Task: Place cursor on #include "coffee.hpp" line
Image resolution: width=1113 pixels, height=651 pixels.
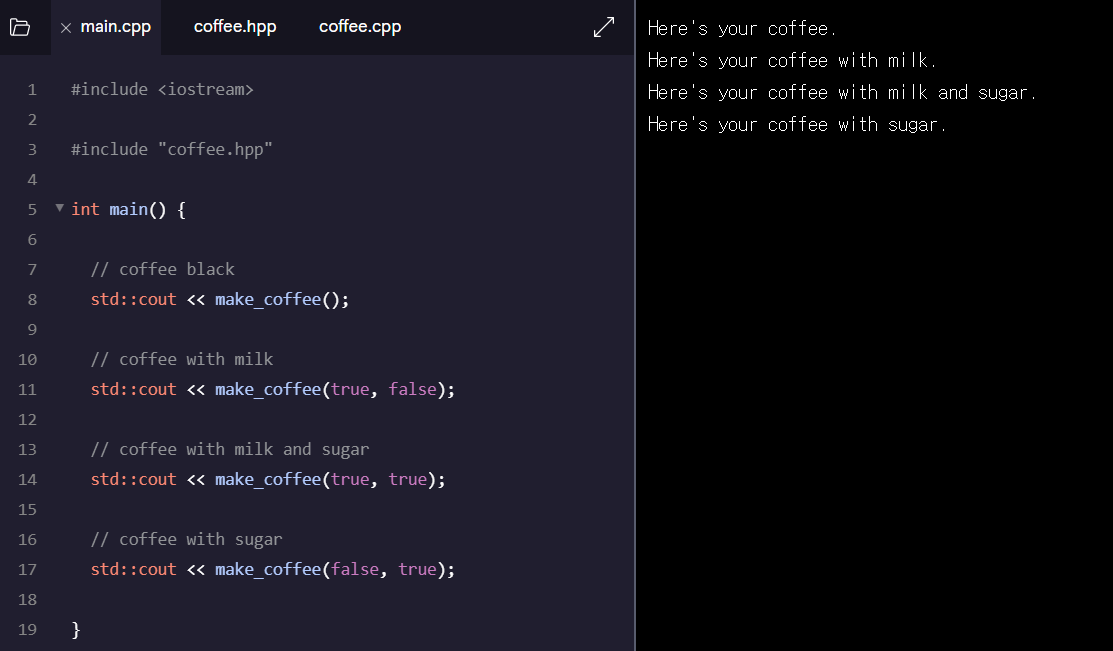Action: [172, 150]
